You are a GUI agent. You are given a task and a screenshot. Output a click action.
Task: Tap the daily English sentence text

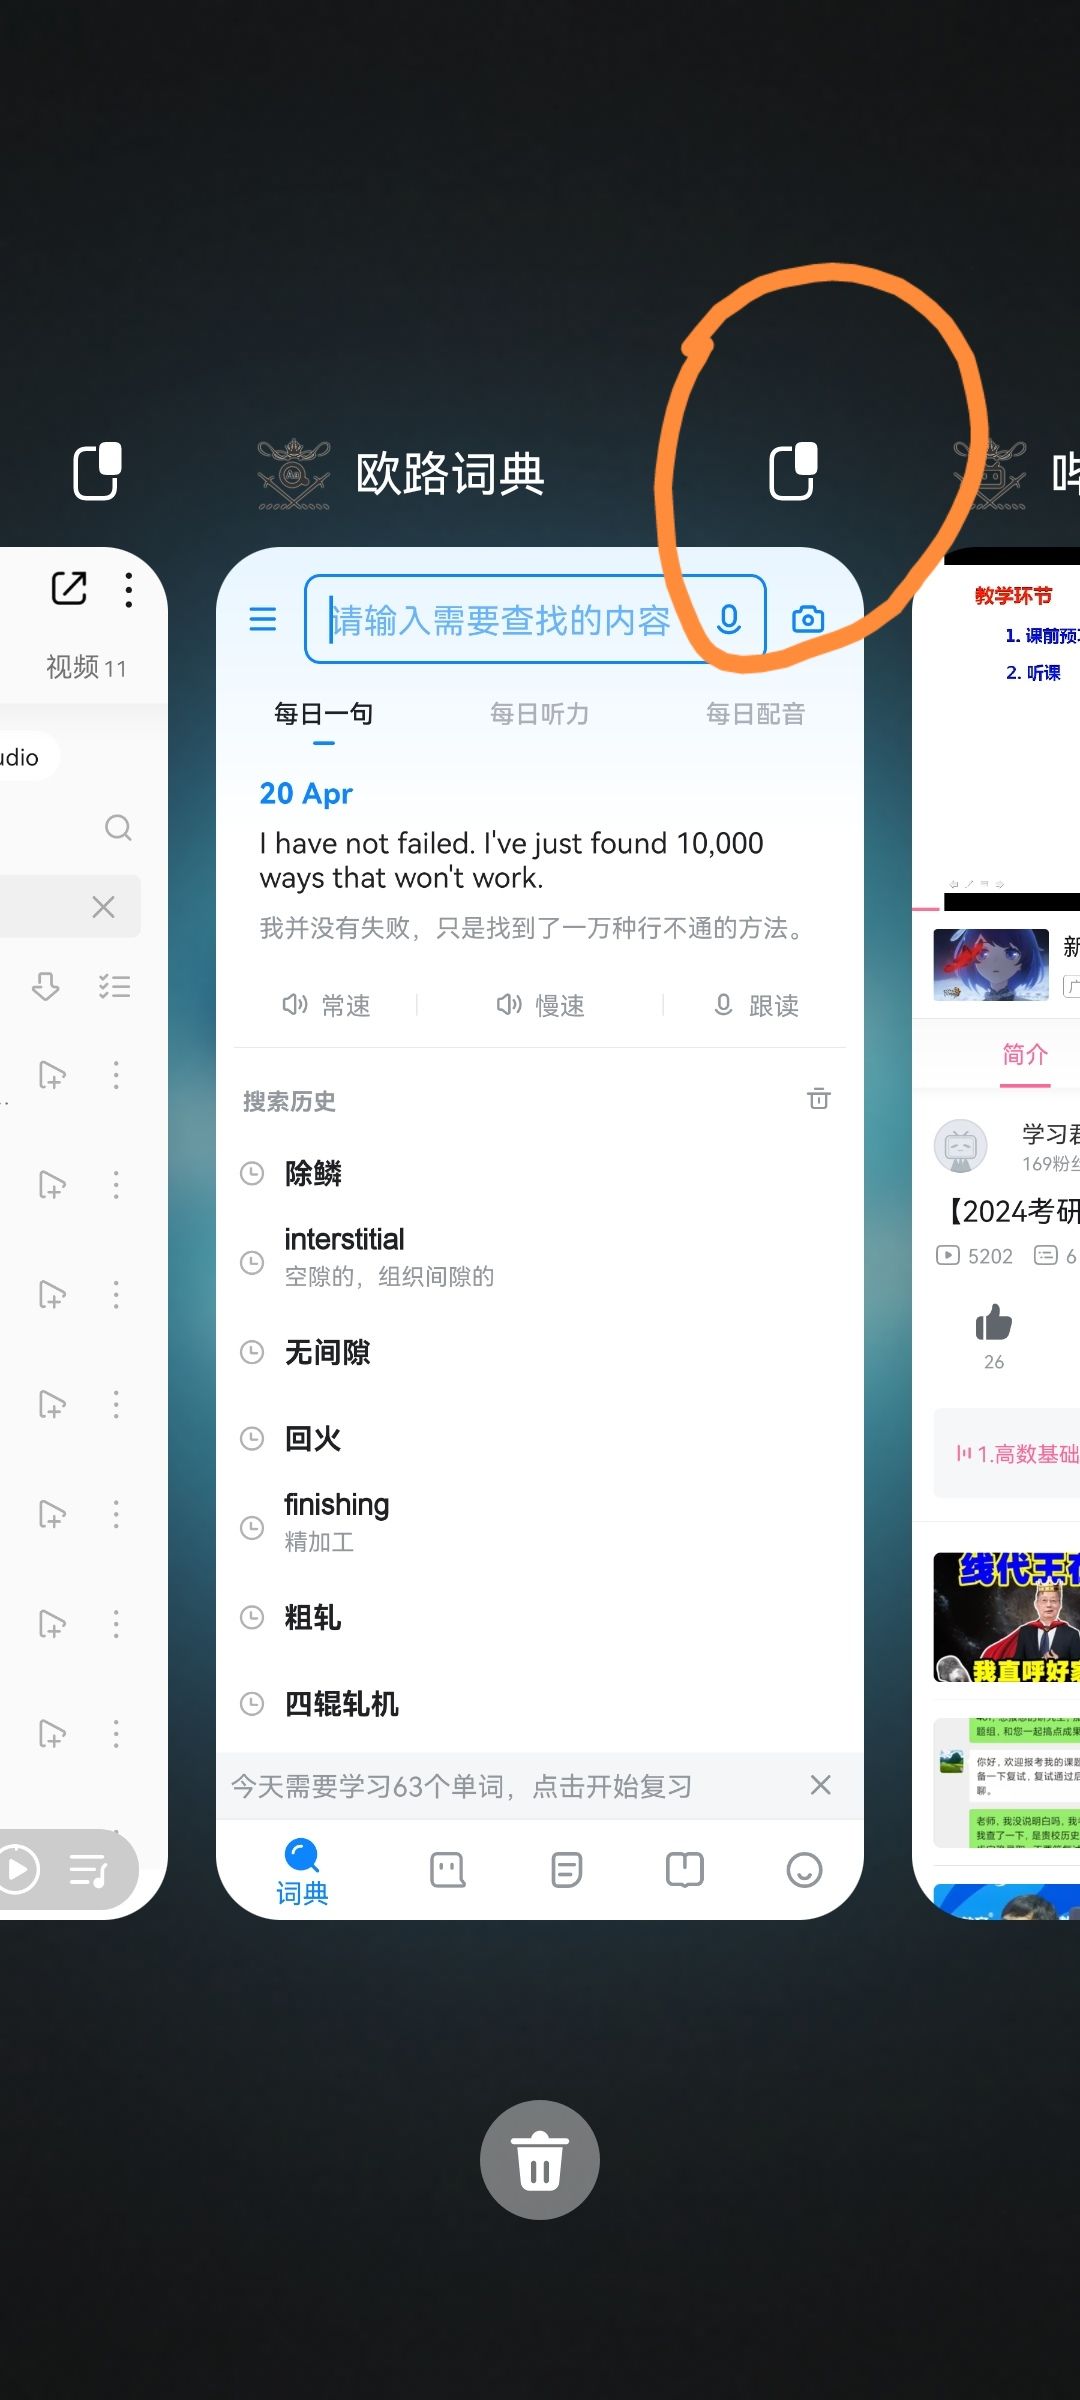point(511,860)
